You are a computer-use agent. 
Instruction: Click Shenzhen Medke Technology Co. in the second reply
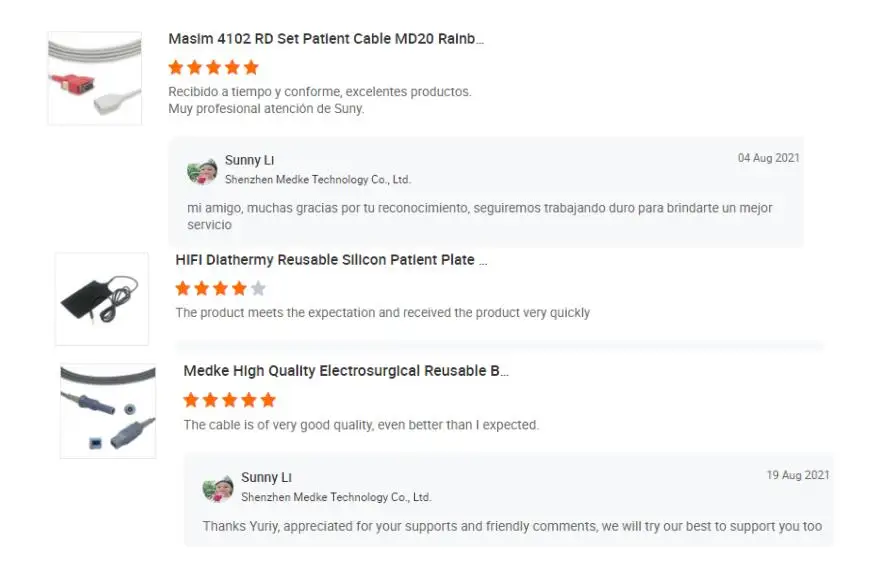point(335,497)
